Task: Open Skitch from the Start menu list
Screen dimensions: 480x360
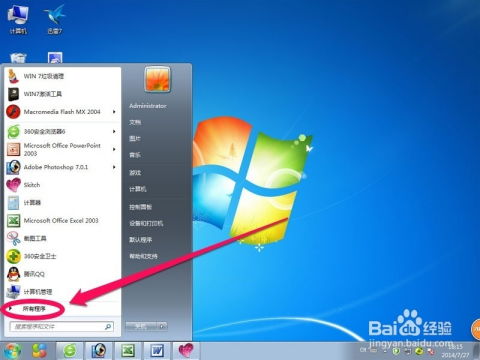Action: (63, 185)
